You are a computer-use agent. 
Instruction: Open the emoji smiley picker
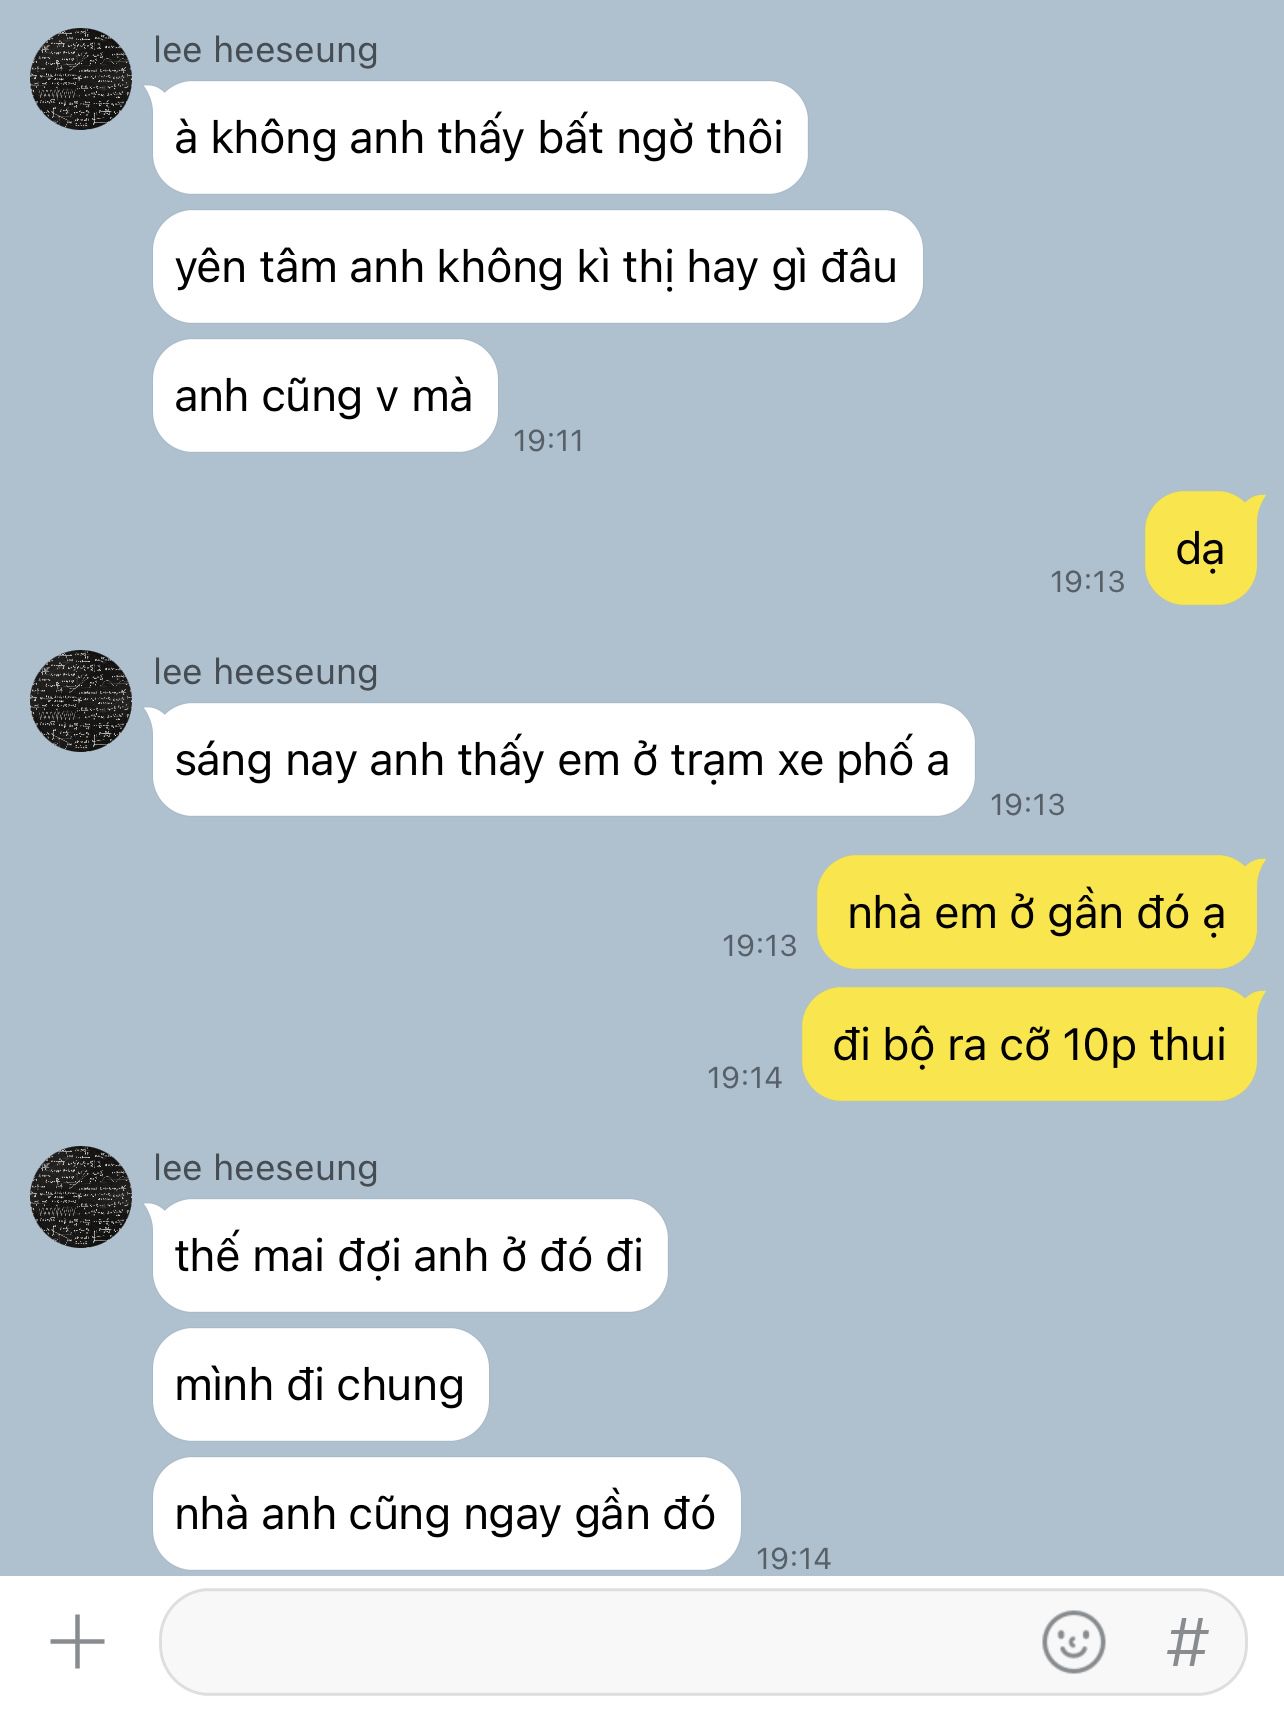point(1073,1642)
